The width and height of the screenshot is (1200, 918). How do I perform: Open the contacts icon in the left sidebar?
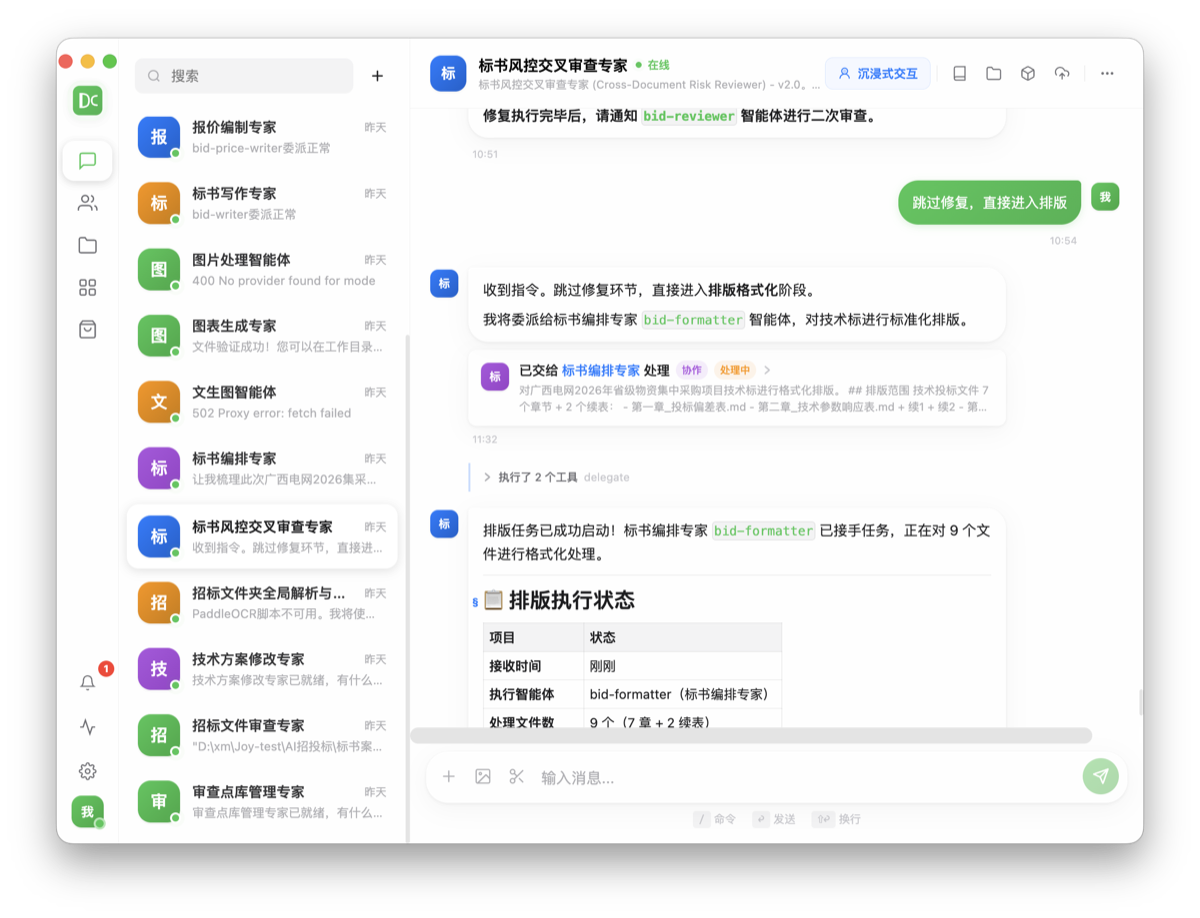(x=88, y=202)
